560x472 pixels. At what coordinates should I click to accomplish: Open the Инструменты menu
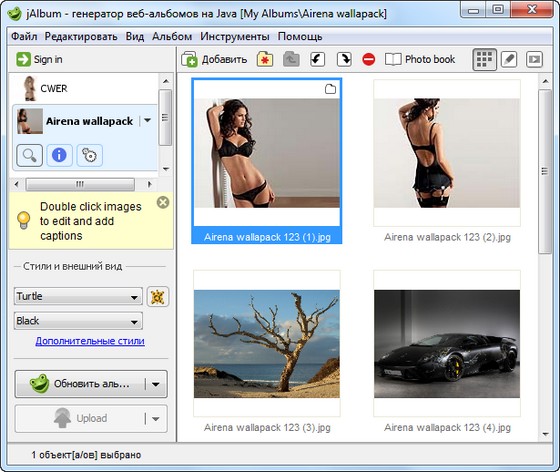coord(235,36)
